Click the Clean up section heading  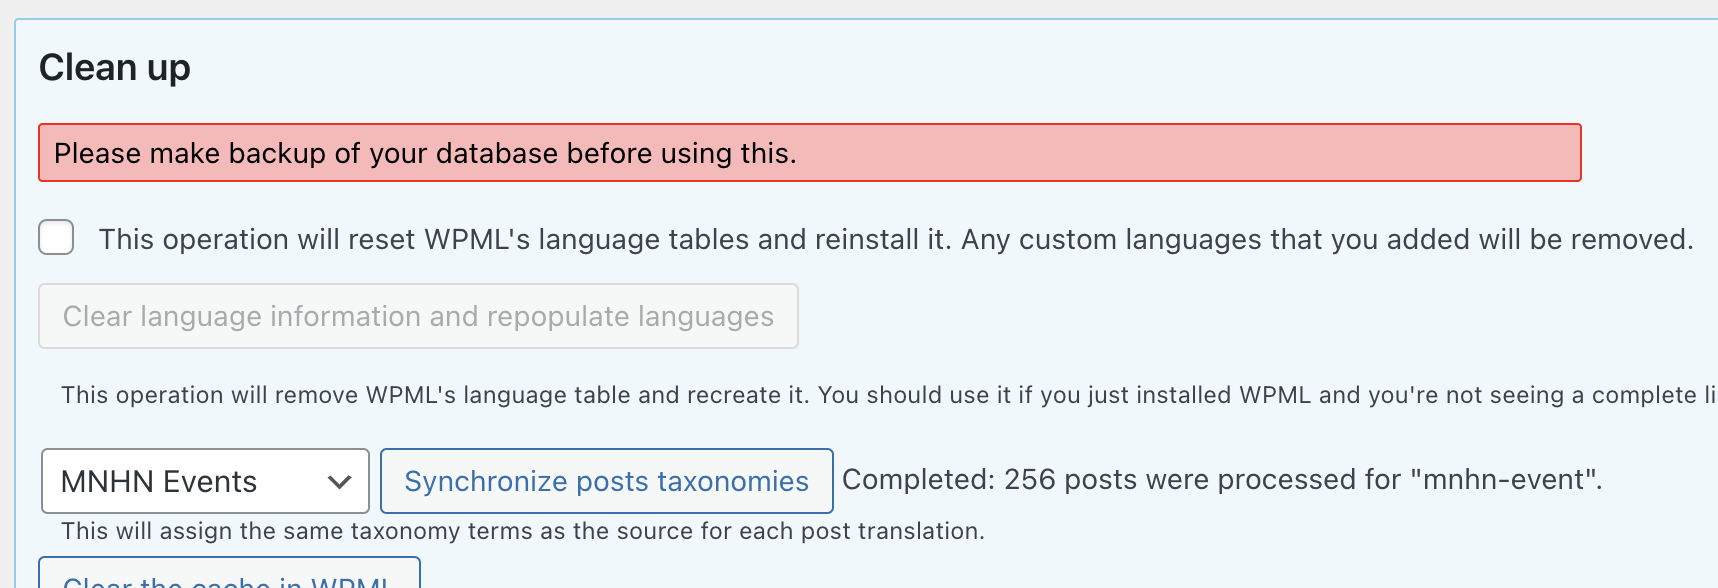click(x=115, y=68)
